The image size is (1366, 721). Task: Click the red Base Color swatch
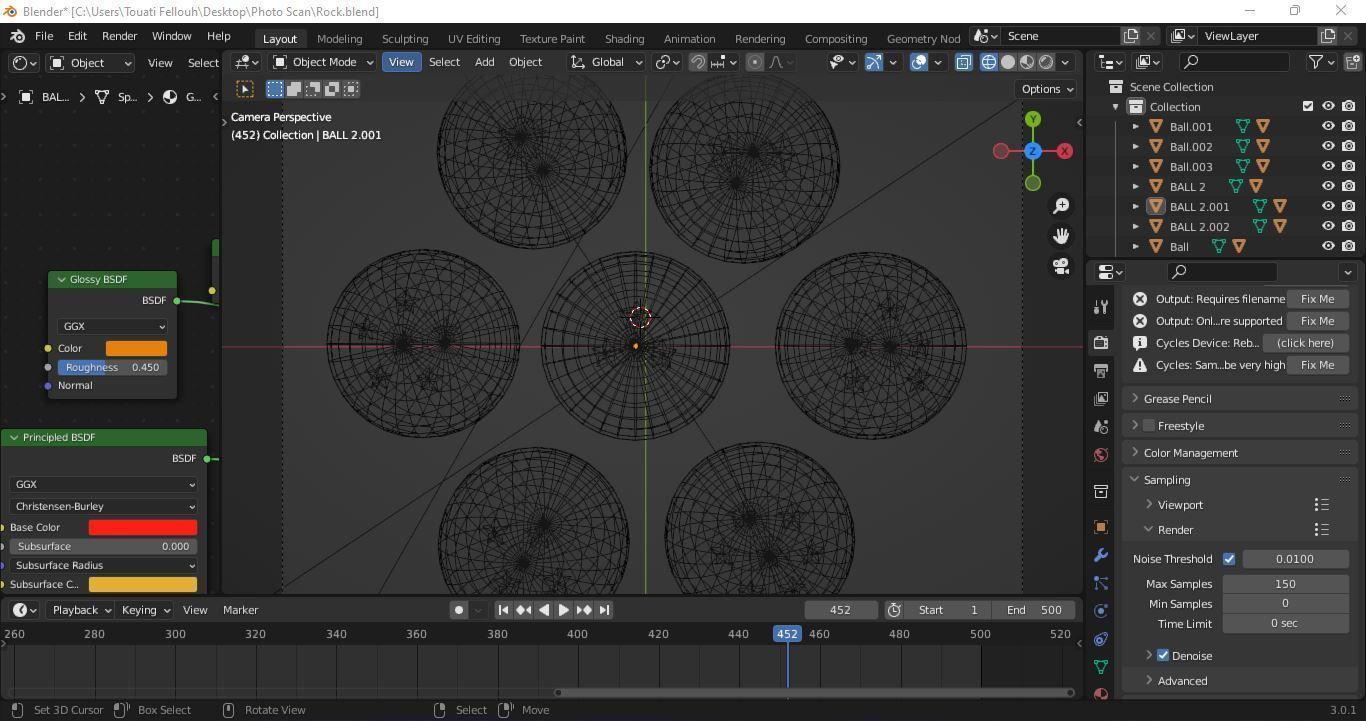143,527
